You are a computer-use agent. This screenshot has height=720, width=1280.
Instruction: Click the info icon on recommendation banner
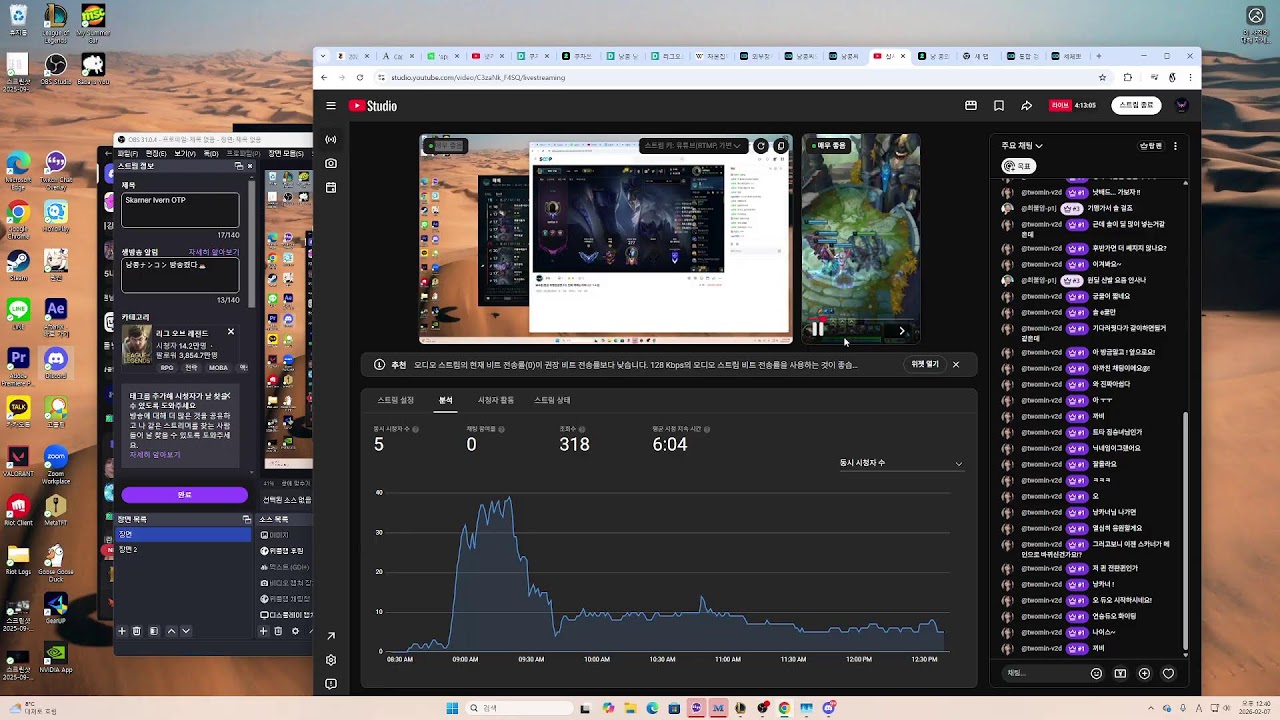(379, 365)
